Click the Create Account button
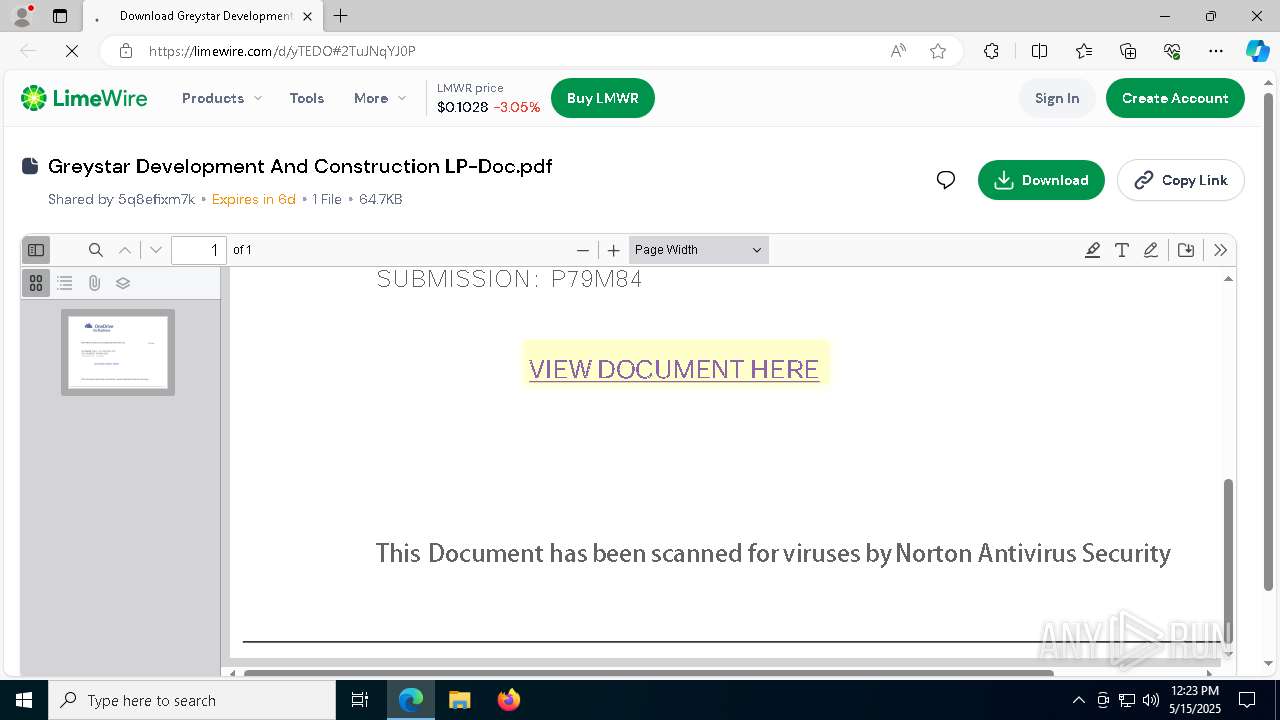This screenshot has width=1280, height=720. click(x=1175, y=98)
